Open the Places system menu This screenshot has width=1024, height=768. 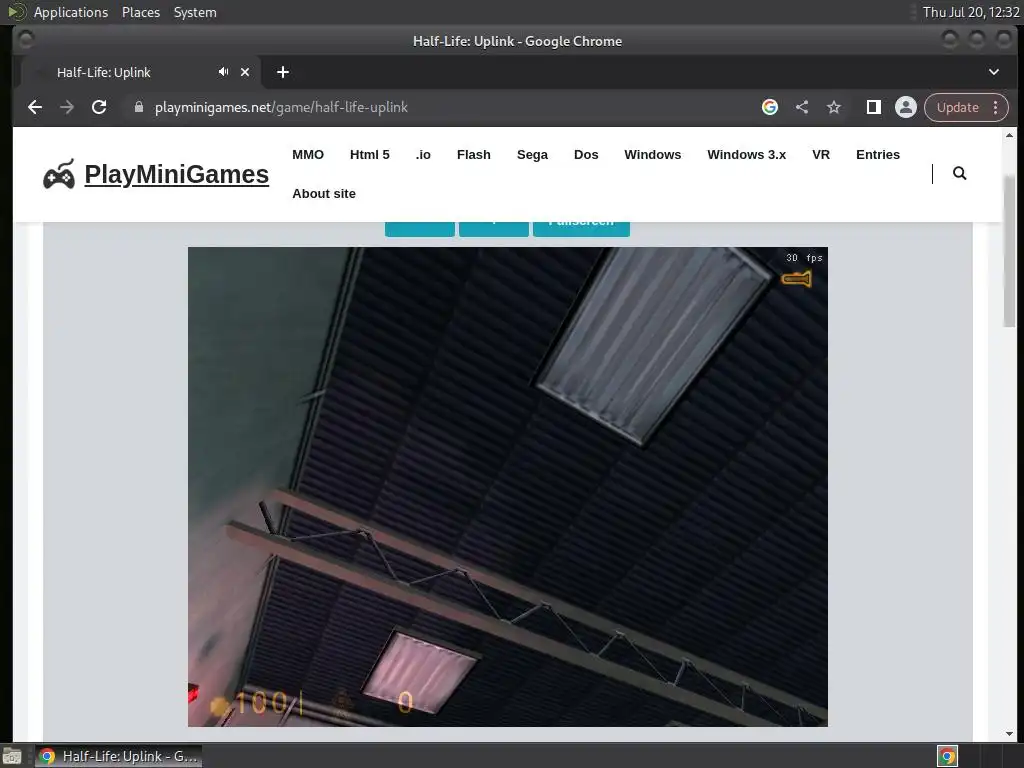pyautogui.click(x=140, y=12)
